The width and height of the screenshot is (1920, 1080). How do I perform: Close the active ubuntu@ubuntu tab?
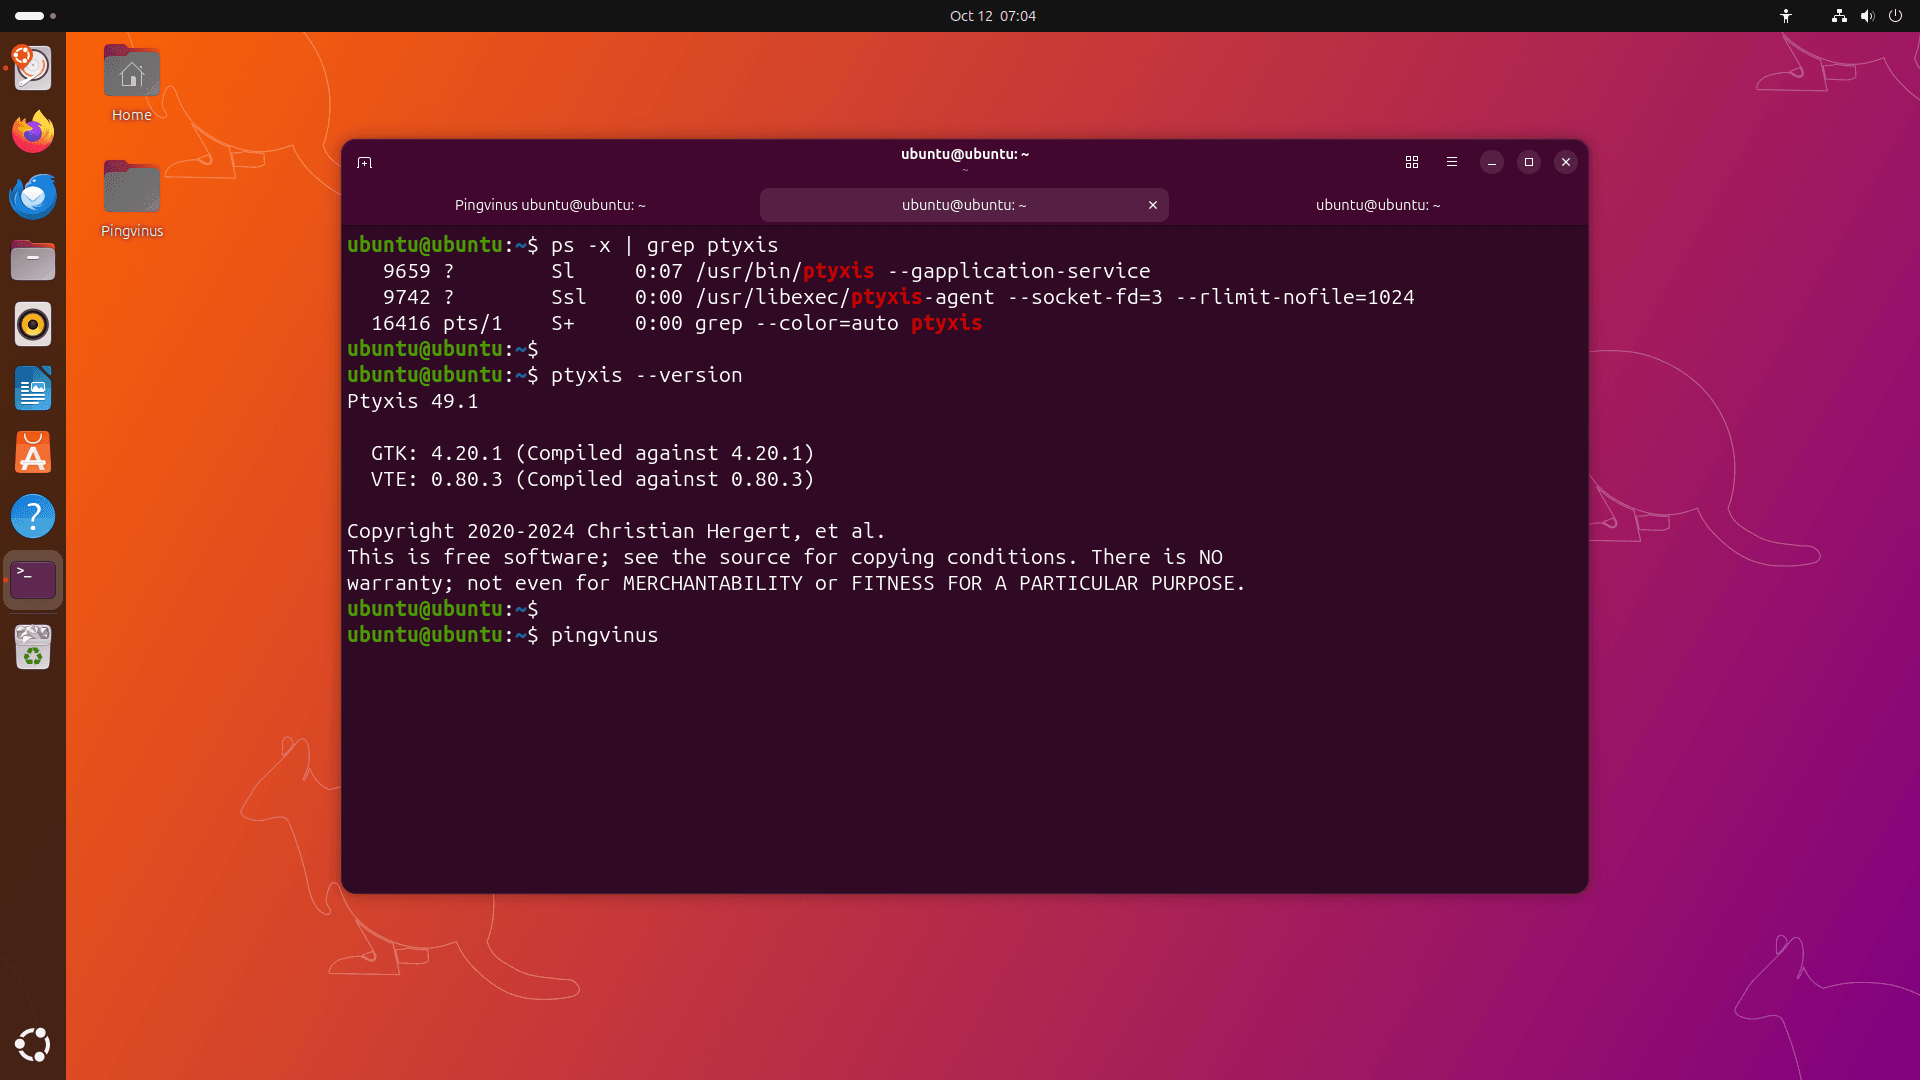(x=1153, y=205)
